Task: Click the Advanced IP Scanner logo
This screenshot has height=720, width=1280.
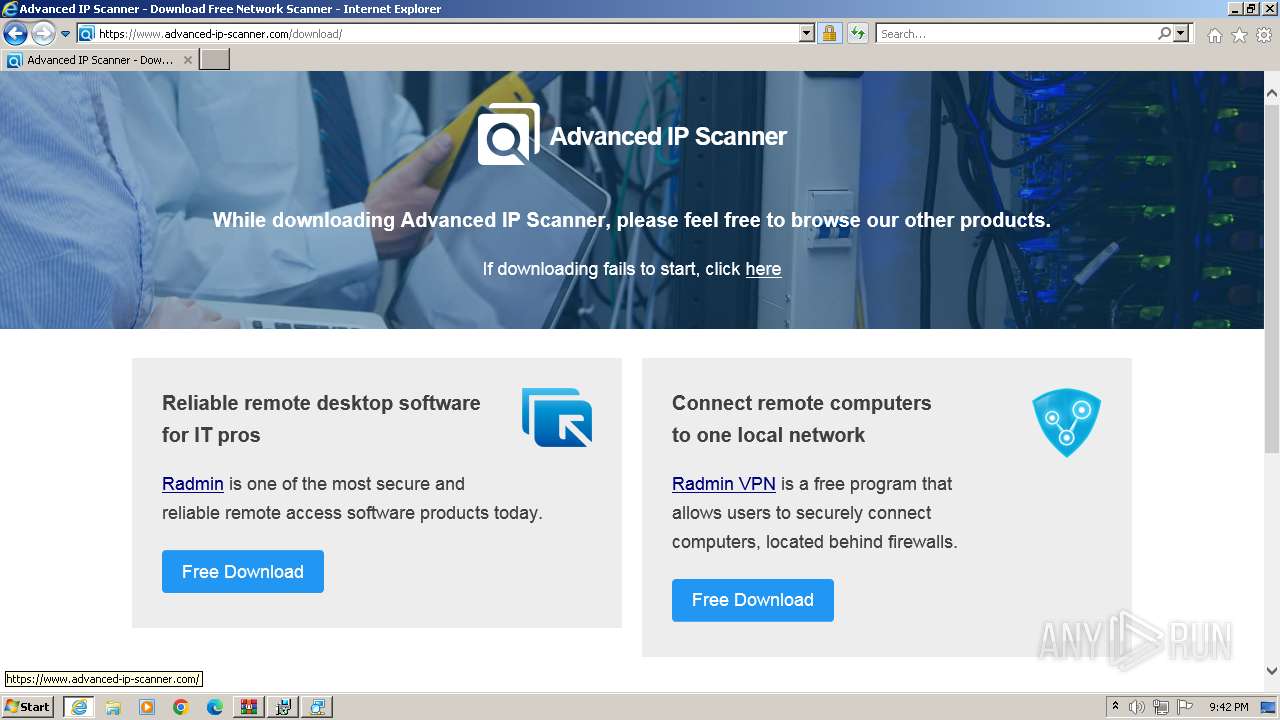Action: coord(632,135)
